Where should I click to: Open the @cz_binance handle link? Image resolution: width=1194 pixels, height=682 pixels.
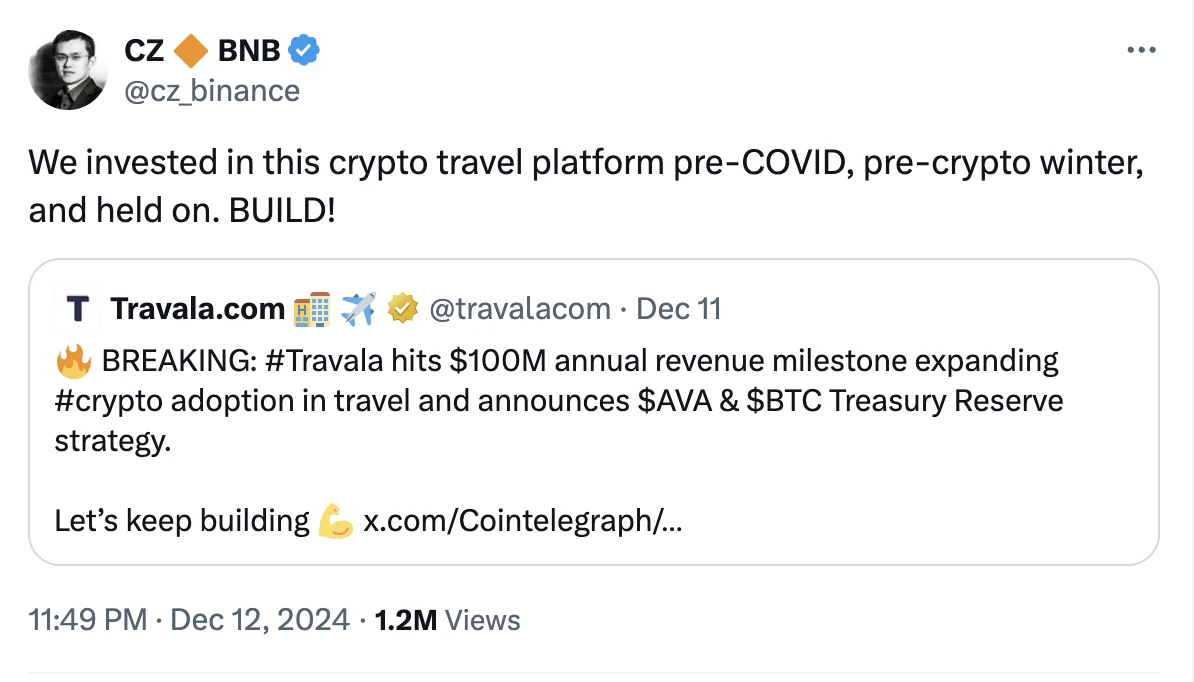click(211, 91)
